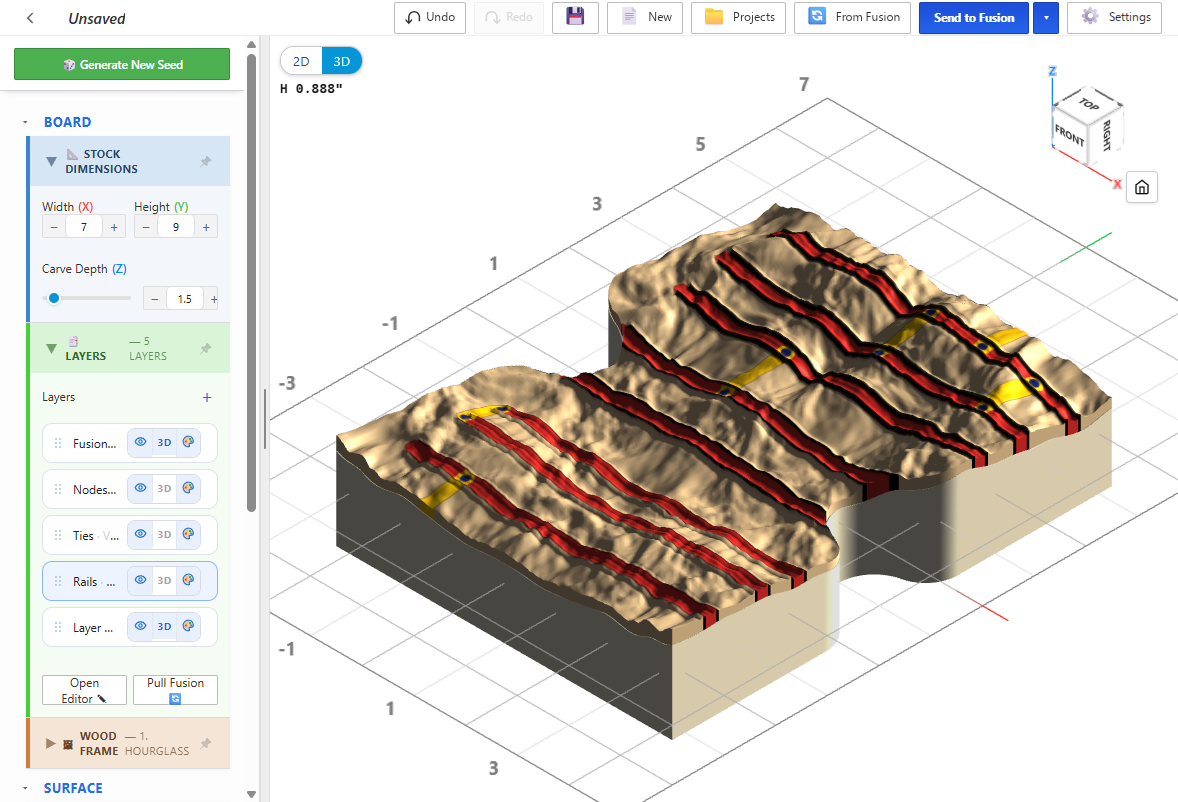Collapse the SURFACE group

[25, 788]
